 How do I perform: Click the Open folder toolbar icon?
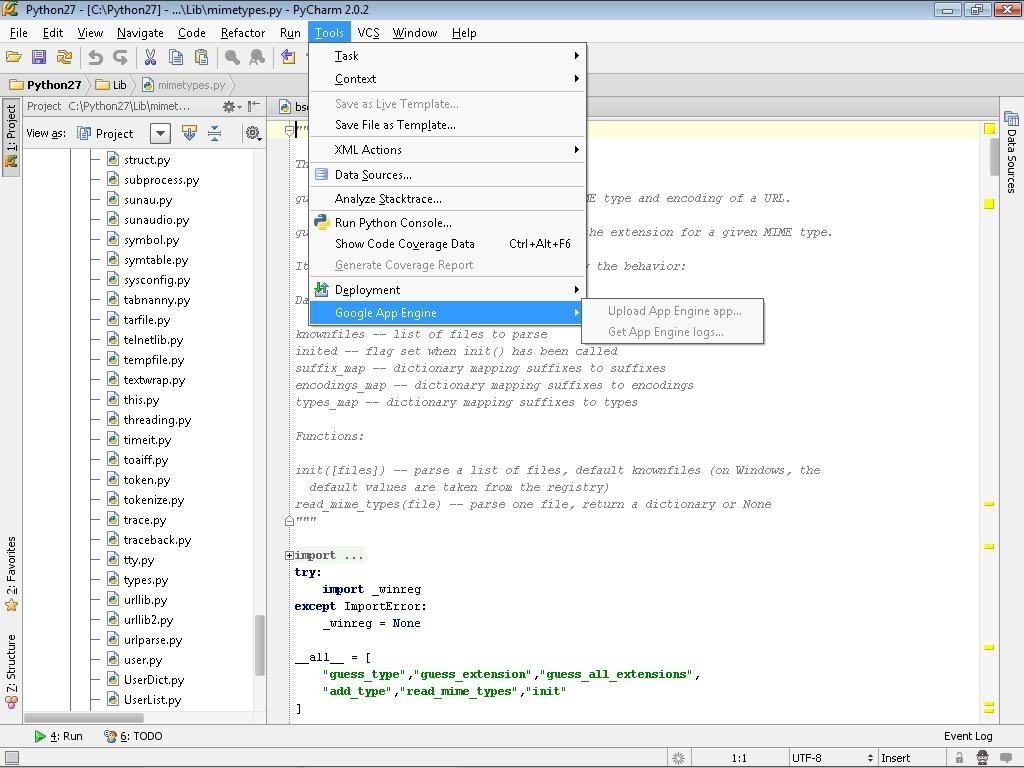tap(14, 57)
